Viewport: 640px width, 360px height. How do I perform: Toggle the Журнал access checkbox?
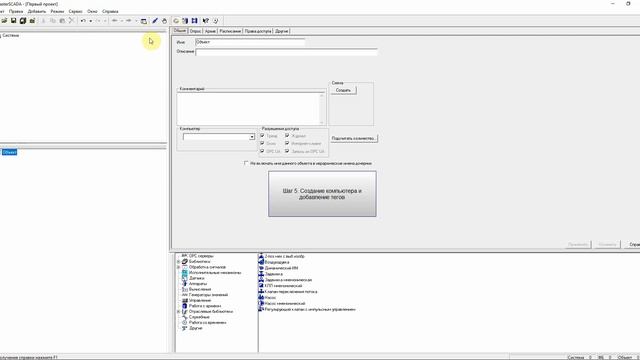(287, 136)
